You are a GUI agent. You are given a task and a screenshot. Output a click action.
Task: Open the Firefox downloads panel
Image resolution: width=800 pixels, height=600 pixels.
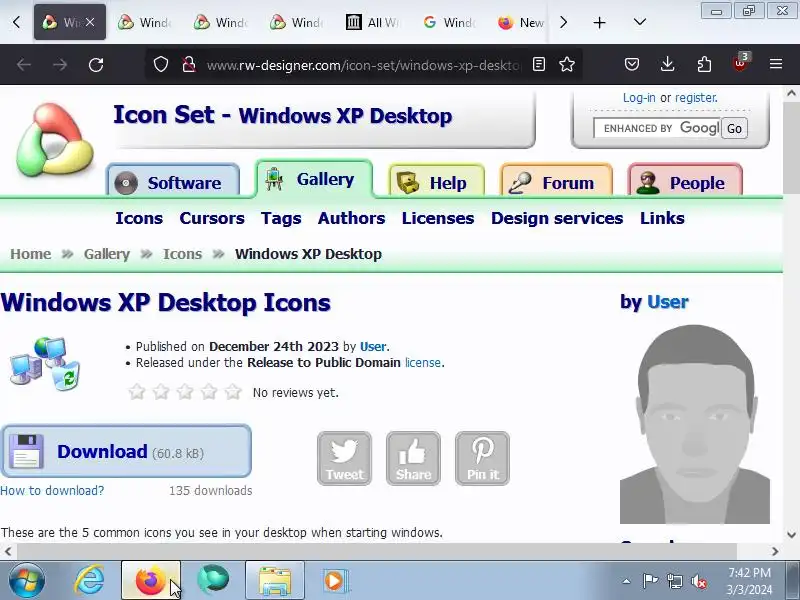click(x=667, y=64)
